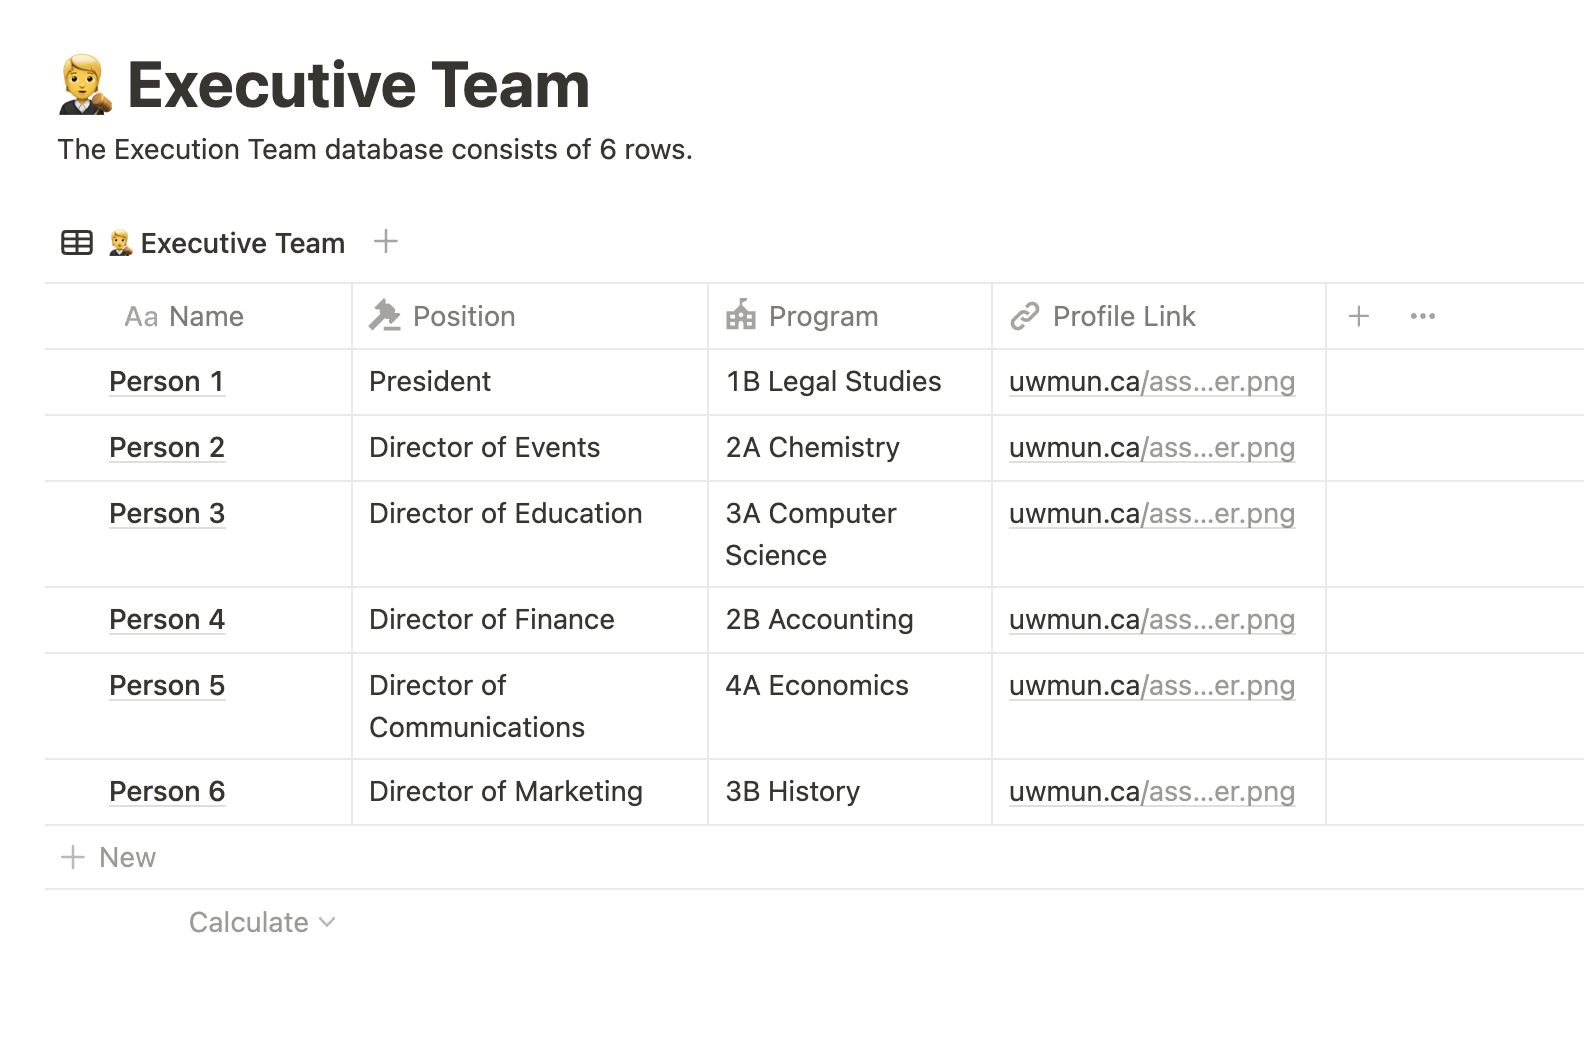The width and height of the screenshot is (1584, 1063).
Task: Open the three-dot property options menu
Action: (1422, 316)
